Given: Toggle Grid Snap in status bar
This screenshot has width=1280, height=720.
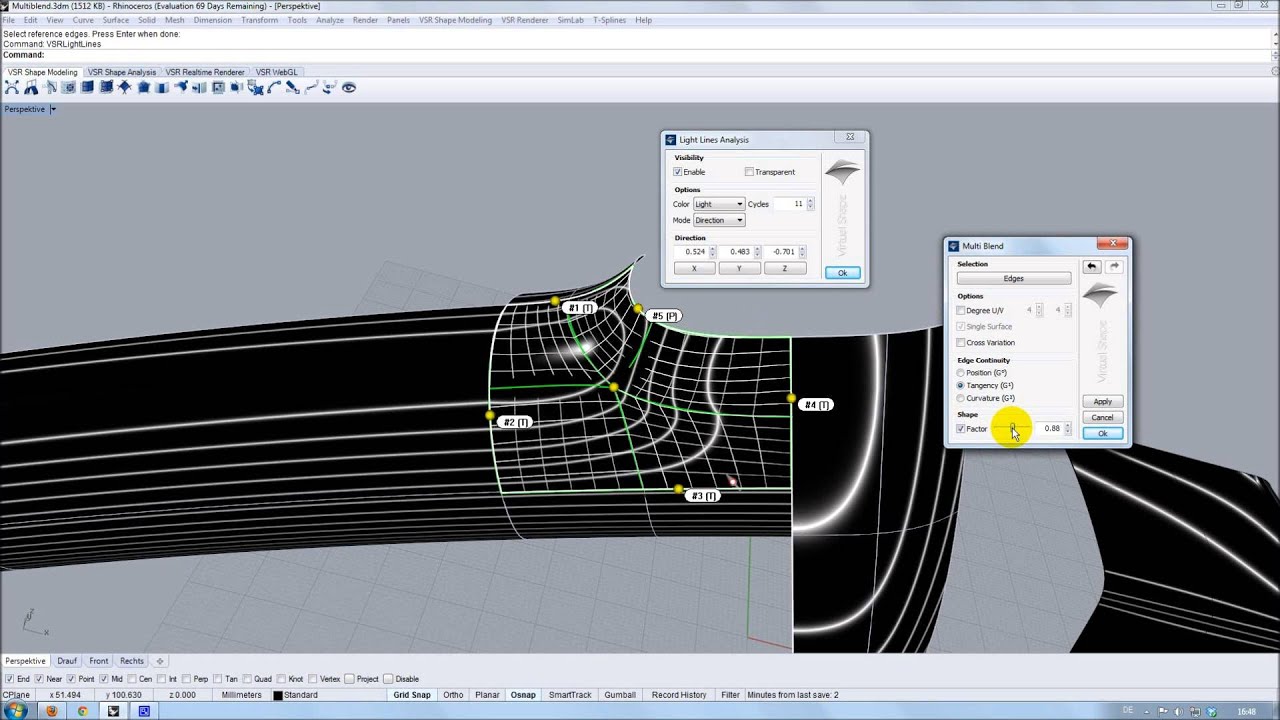Looking at the screenshot, I should pos(412,695).
